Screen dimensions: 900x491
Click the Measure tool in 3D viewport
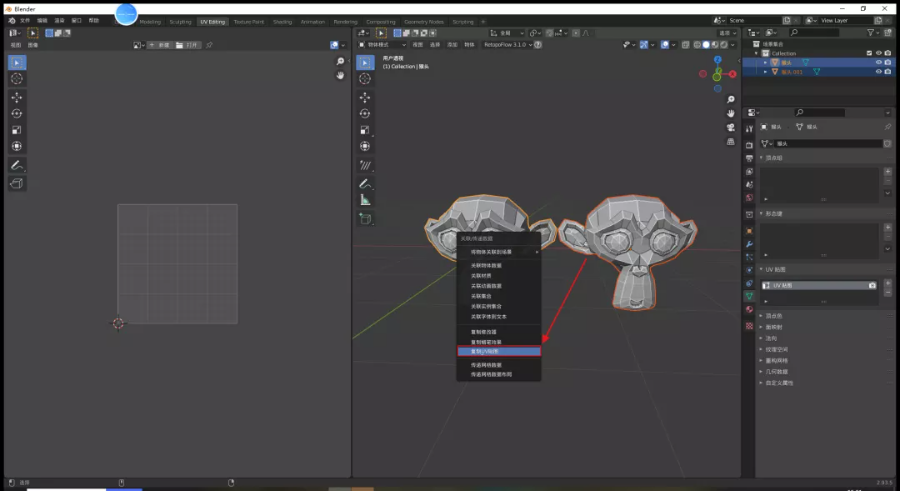(x=365, y=200)
